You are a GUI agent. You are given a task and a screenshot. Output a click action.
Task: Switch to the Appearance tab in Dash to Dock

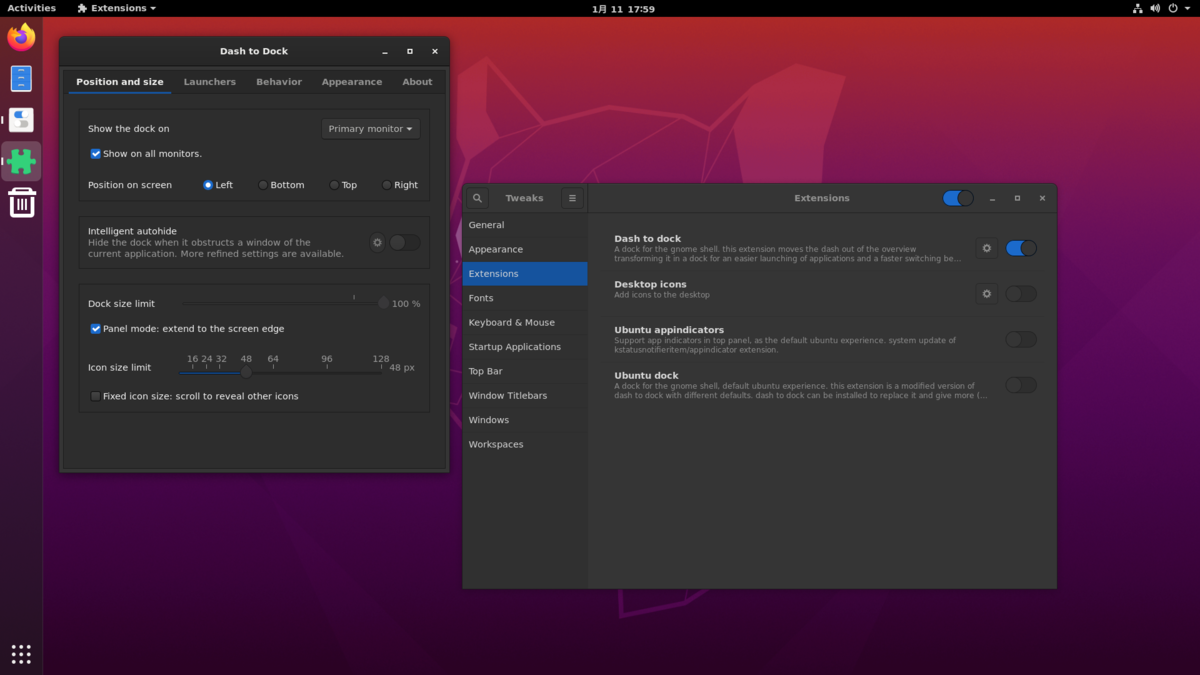(352, 82)
